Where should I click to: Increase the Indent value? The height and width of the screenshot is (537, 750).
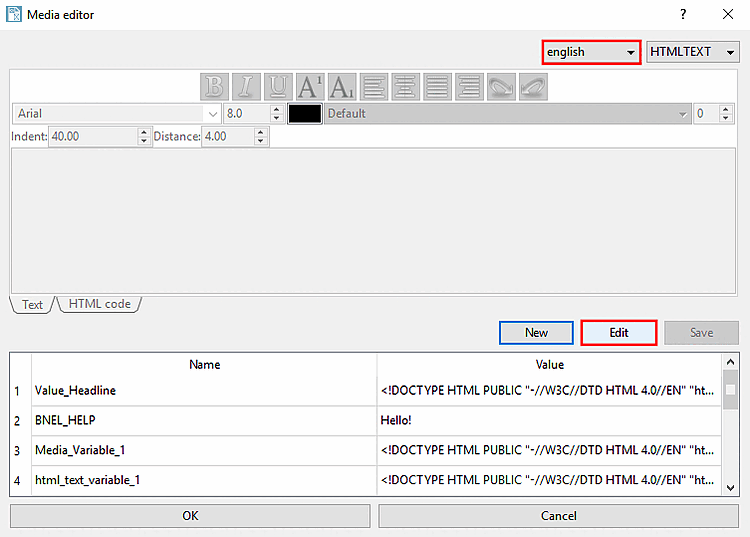(x=144, y=132)
